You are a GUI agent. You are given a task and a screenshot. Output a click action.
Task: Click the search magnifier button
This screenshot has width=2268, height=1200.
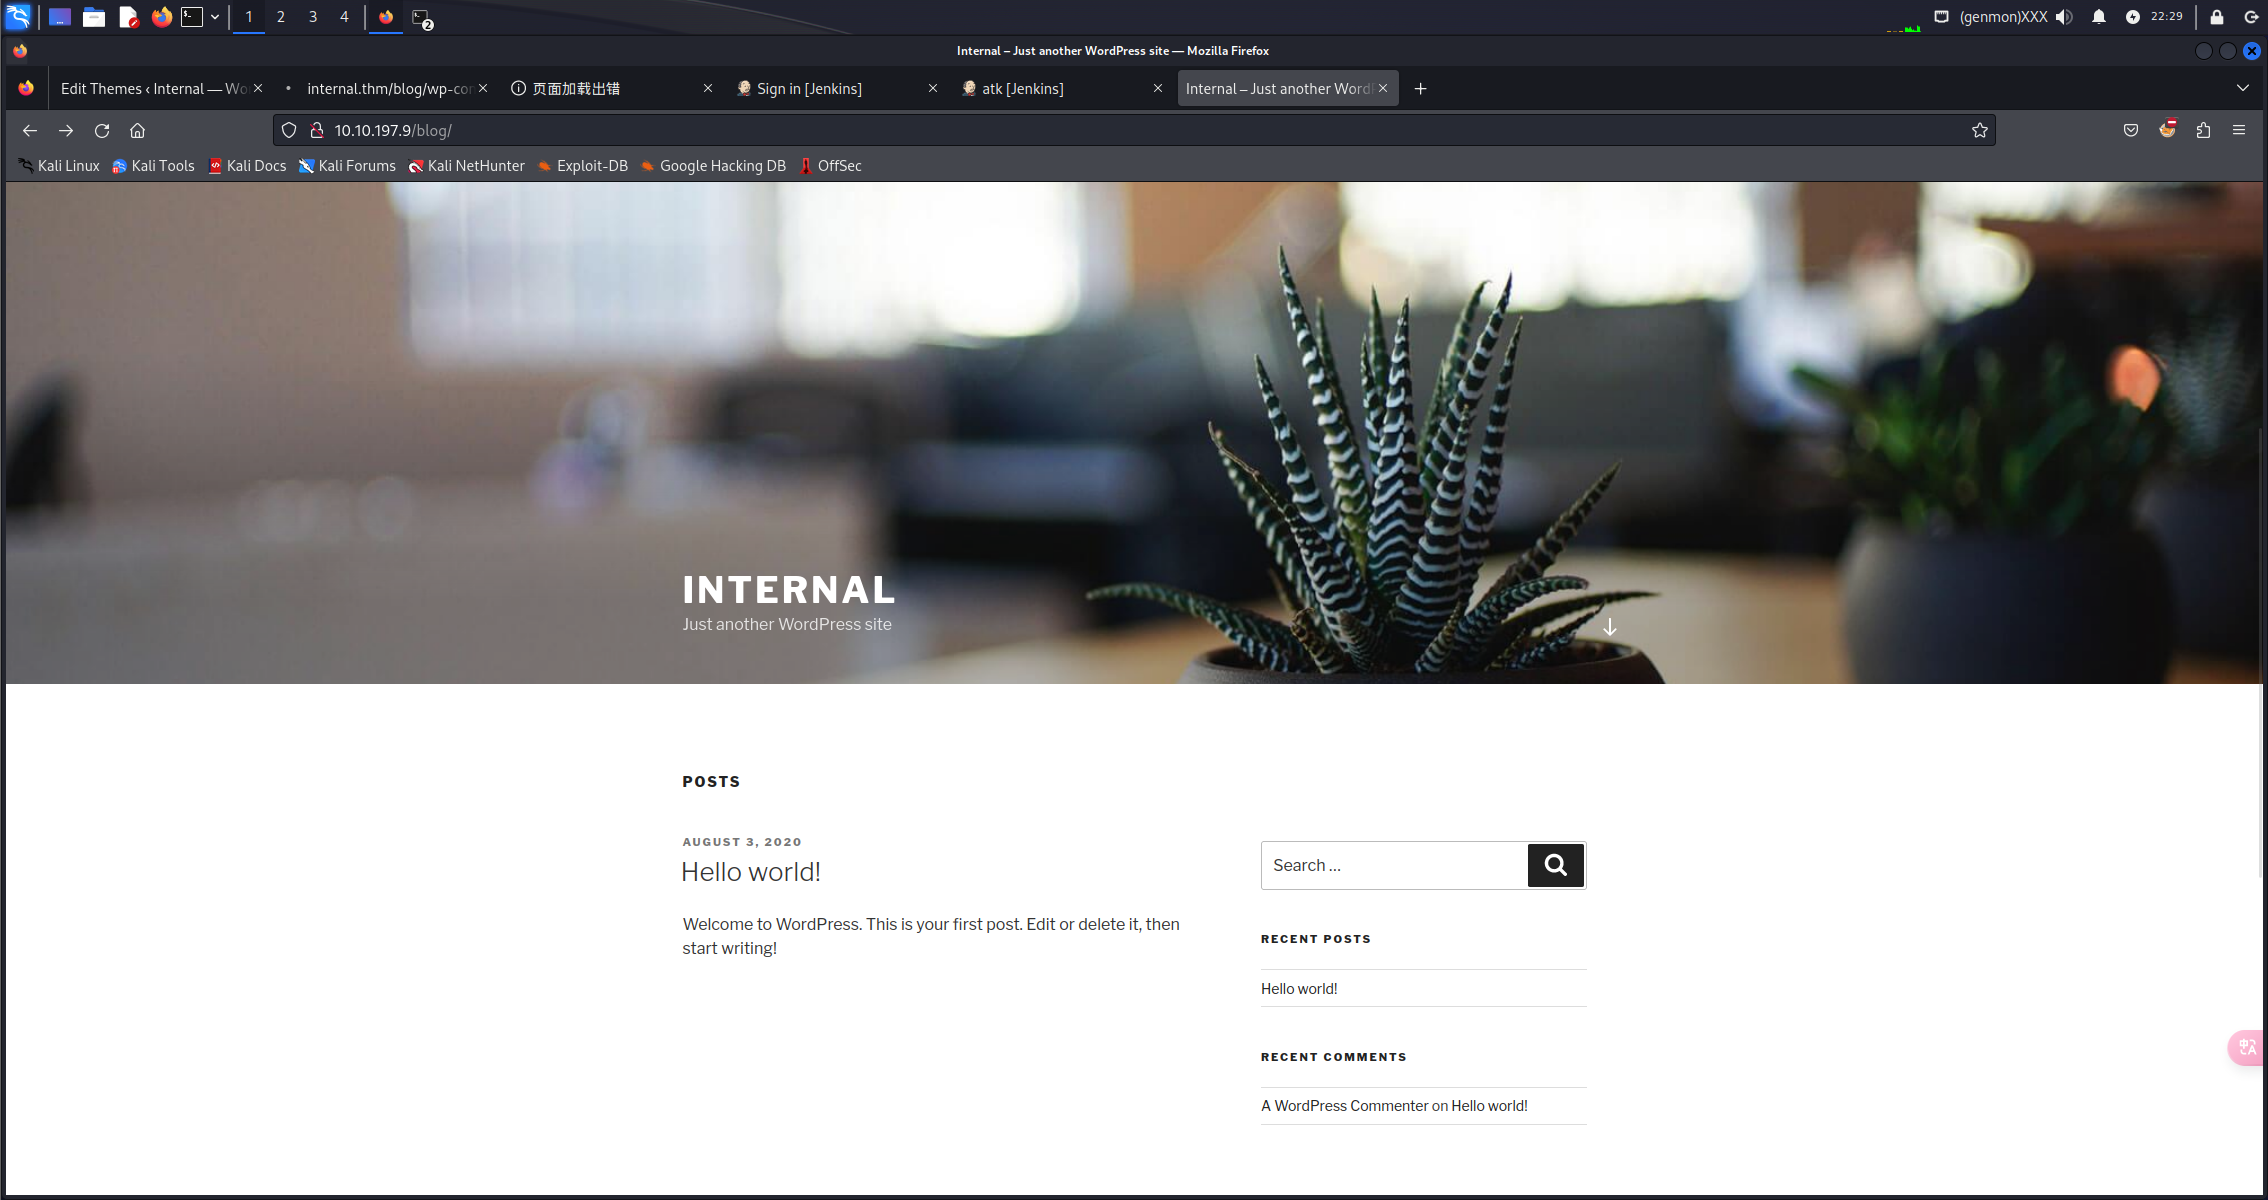(x=1555, y=865)
